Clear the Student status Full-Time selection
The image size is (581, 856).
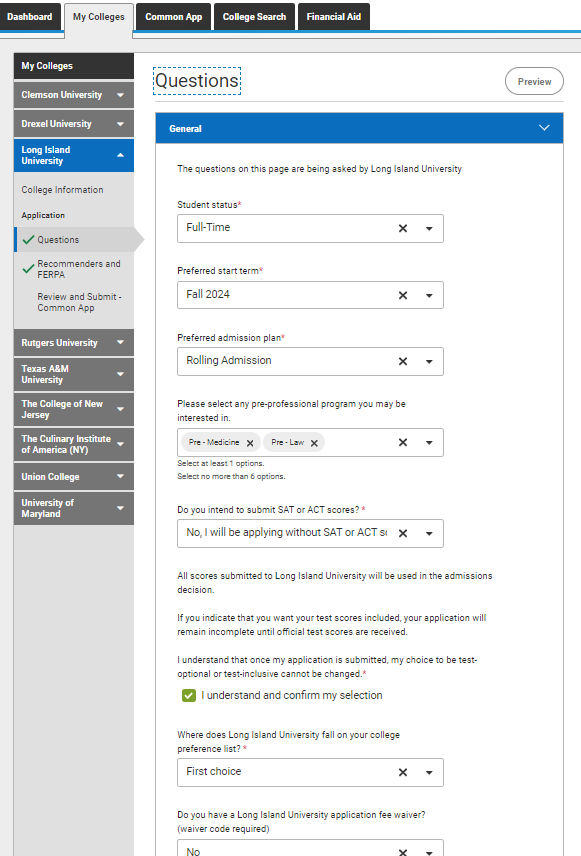402,228
